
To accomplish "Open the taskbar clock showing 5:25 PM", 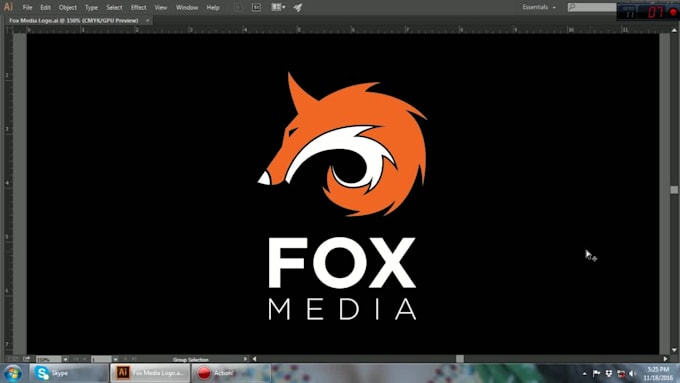I will point(658,373).
